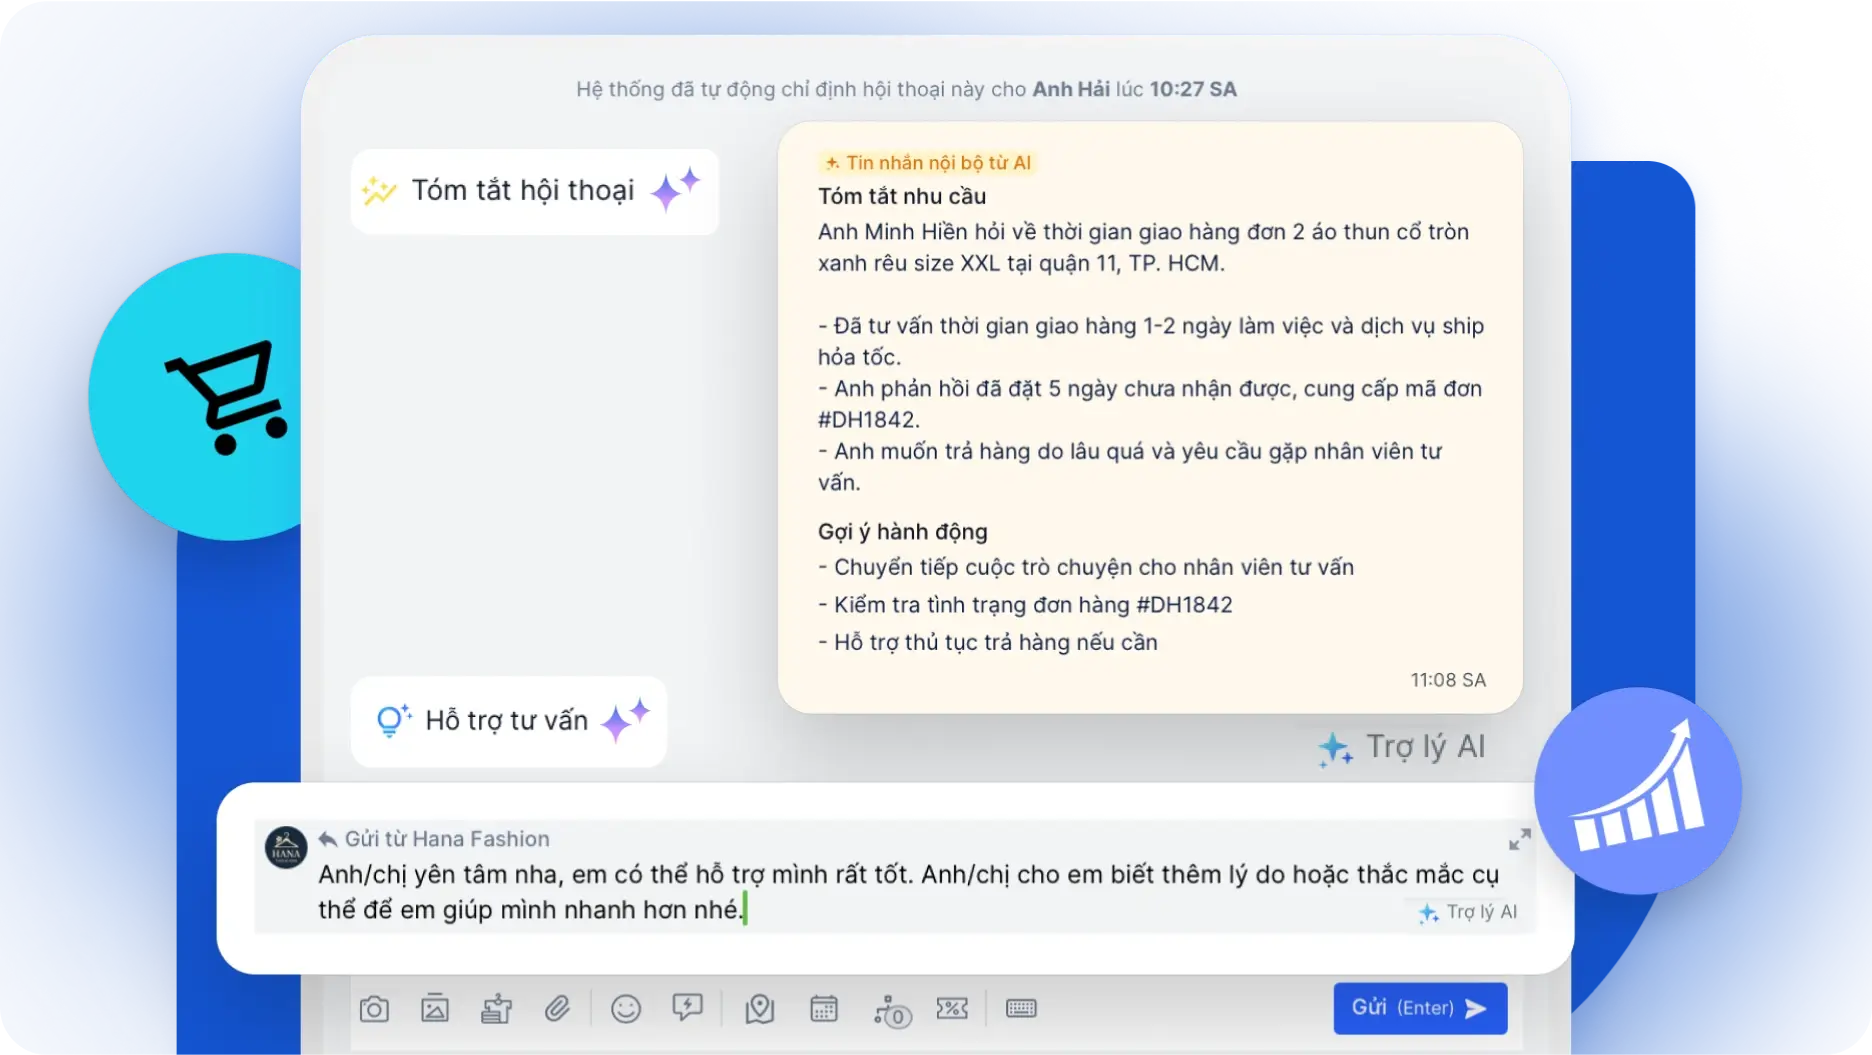The width and height of the screenshot is (1872, 1055).
Task: Select the Hỗ trợ tư vấn suggestion
Action: [x=508, y=721]
